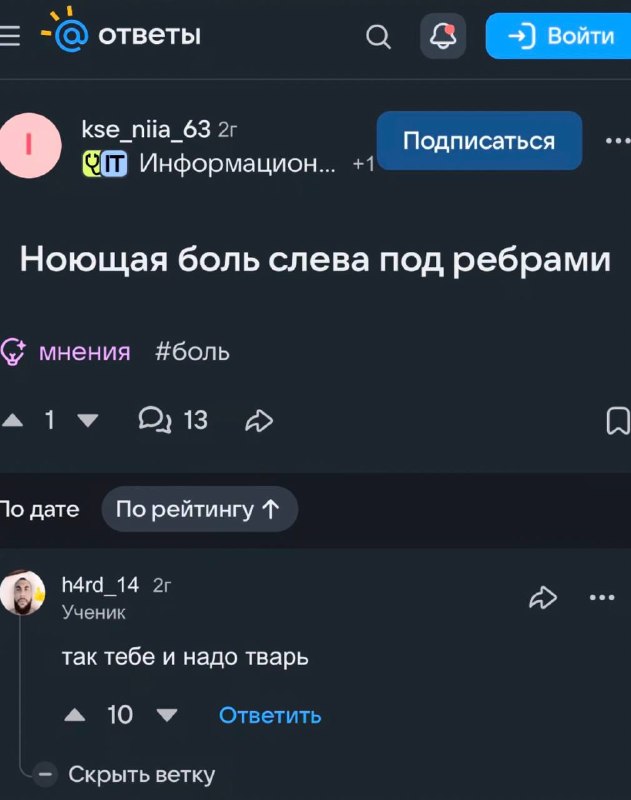Open the notifications bell
Screen dimensions: 631x800
(443, 36)
